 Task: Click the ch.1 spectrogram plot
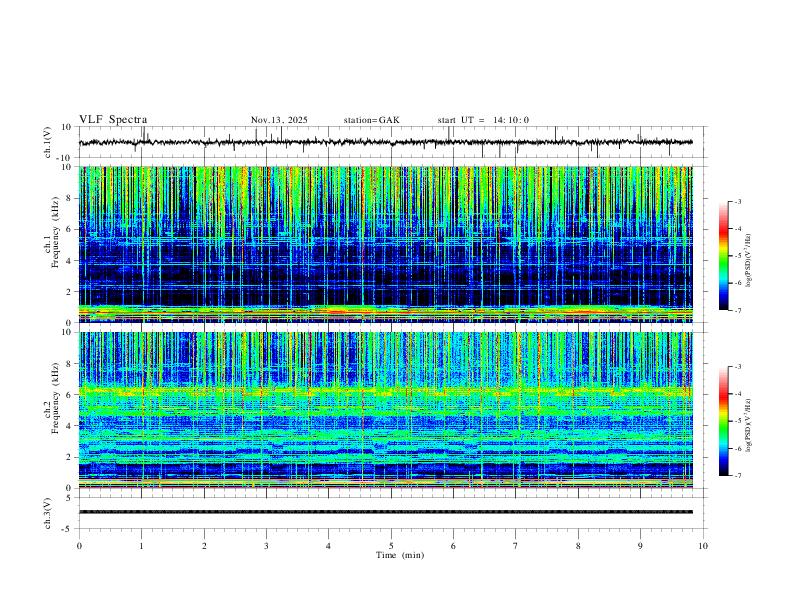[386, 244]
